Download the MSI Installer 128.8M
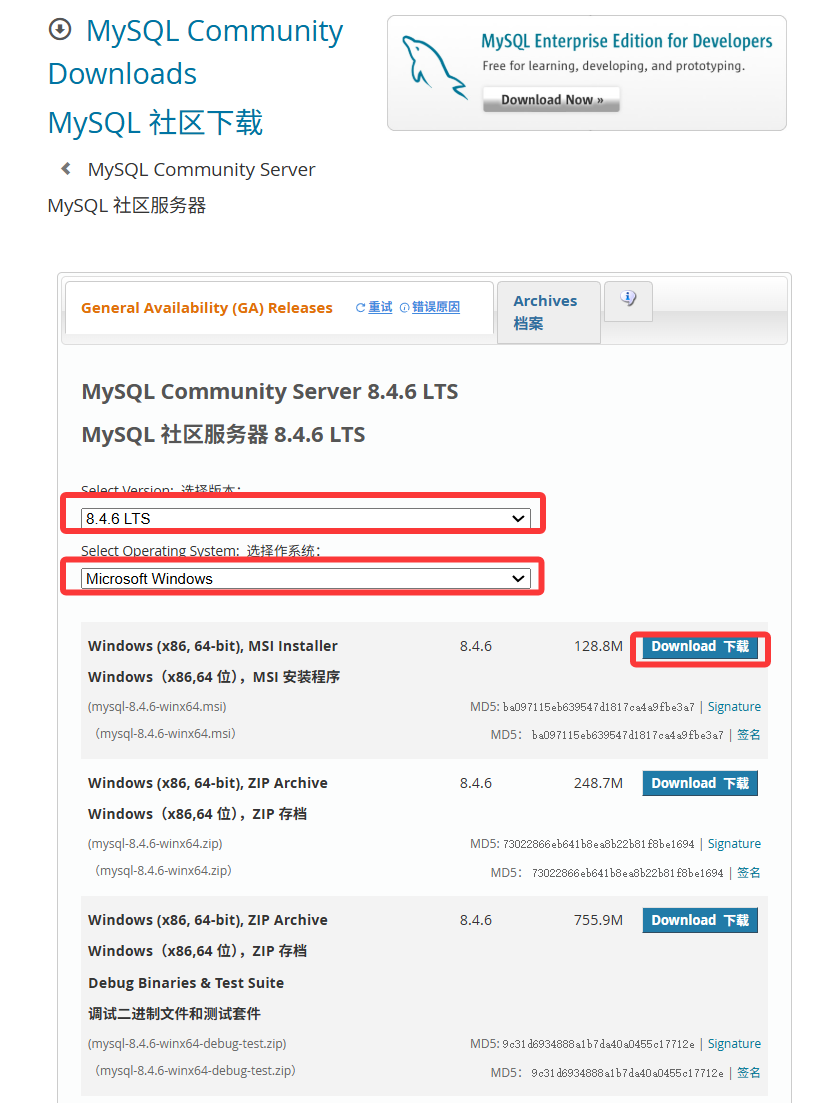Image resolution: width=819 pixels, height=1103 pixels. click(x=700, y=646)
